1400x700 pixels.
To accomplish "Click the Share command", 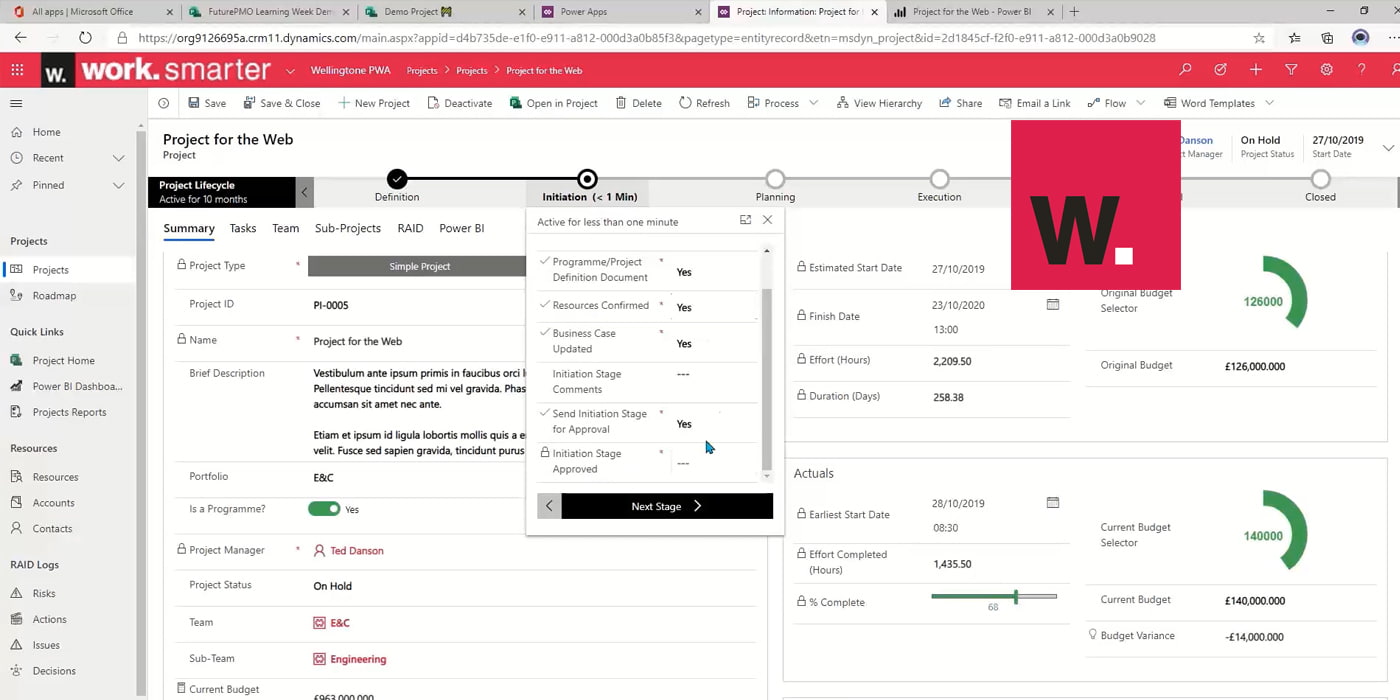I will tap(960, 103).
